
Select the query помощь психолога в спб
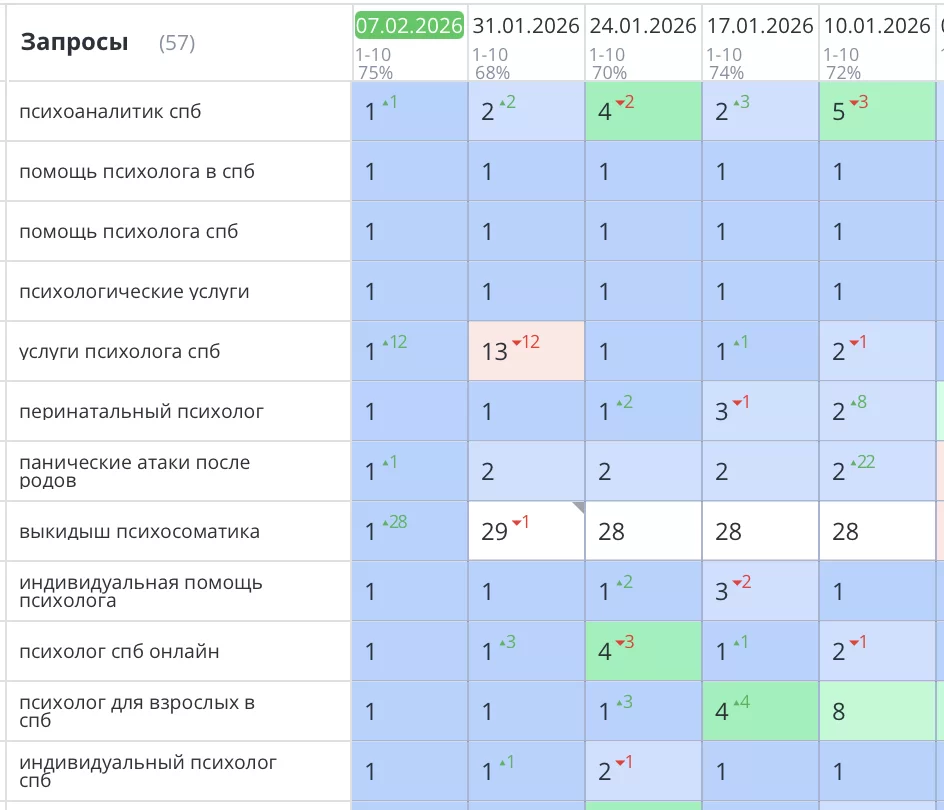(137, 171)
